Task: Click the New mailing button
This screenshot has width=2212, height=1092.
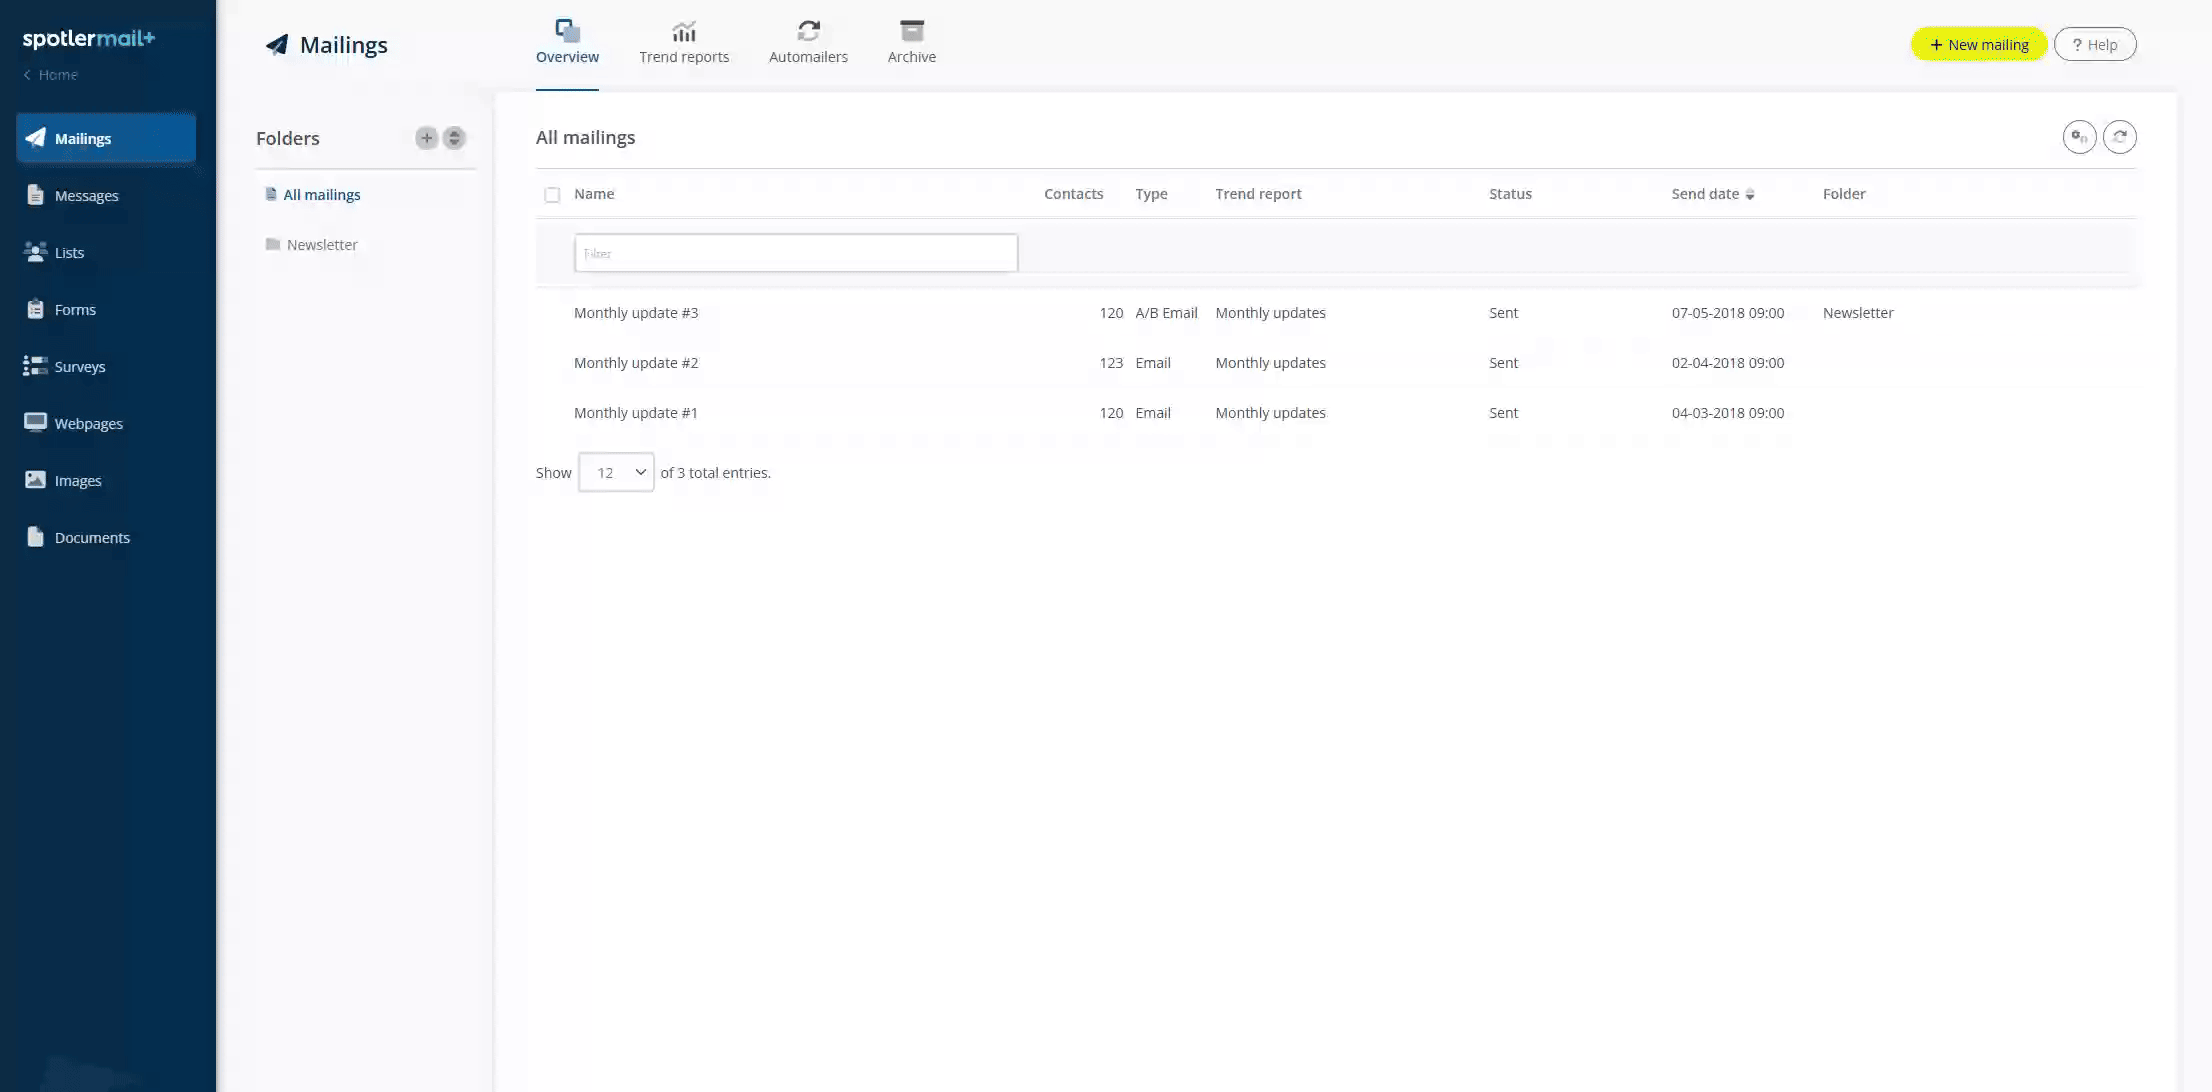Action: [1978, 45]
